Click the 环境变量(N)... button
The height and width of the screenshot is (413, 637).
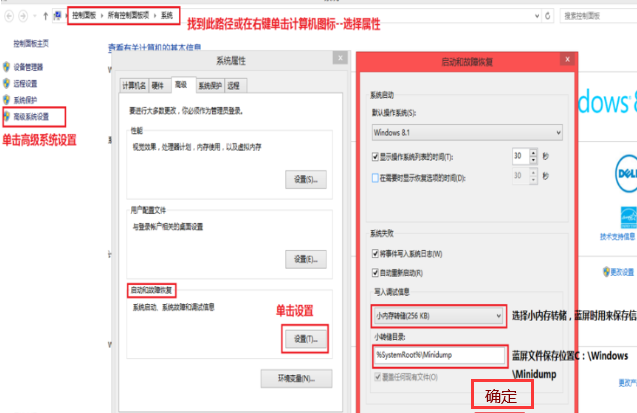coord(295,379)
